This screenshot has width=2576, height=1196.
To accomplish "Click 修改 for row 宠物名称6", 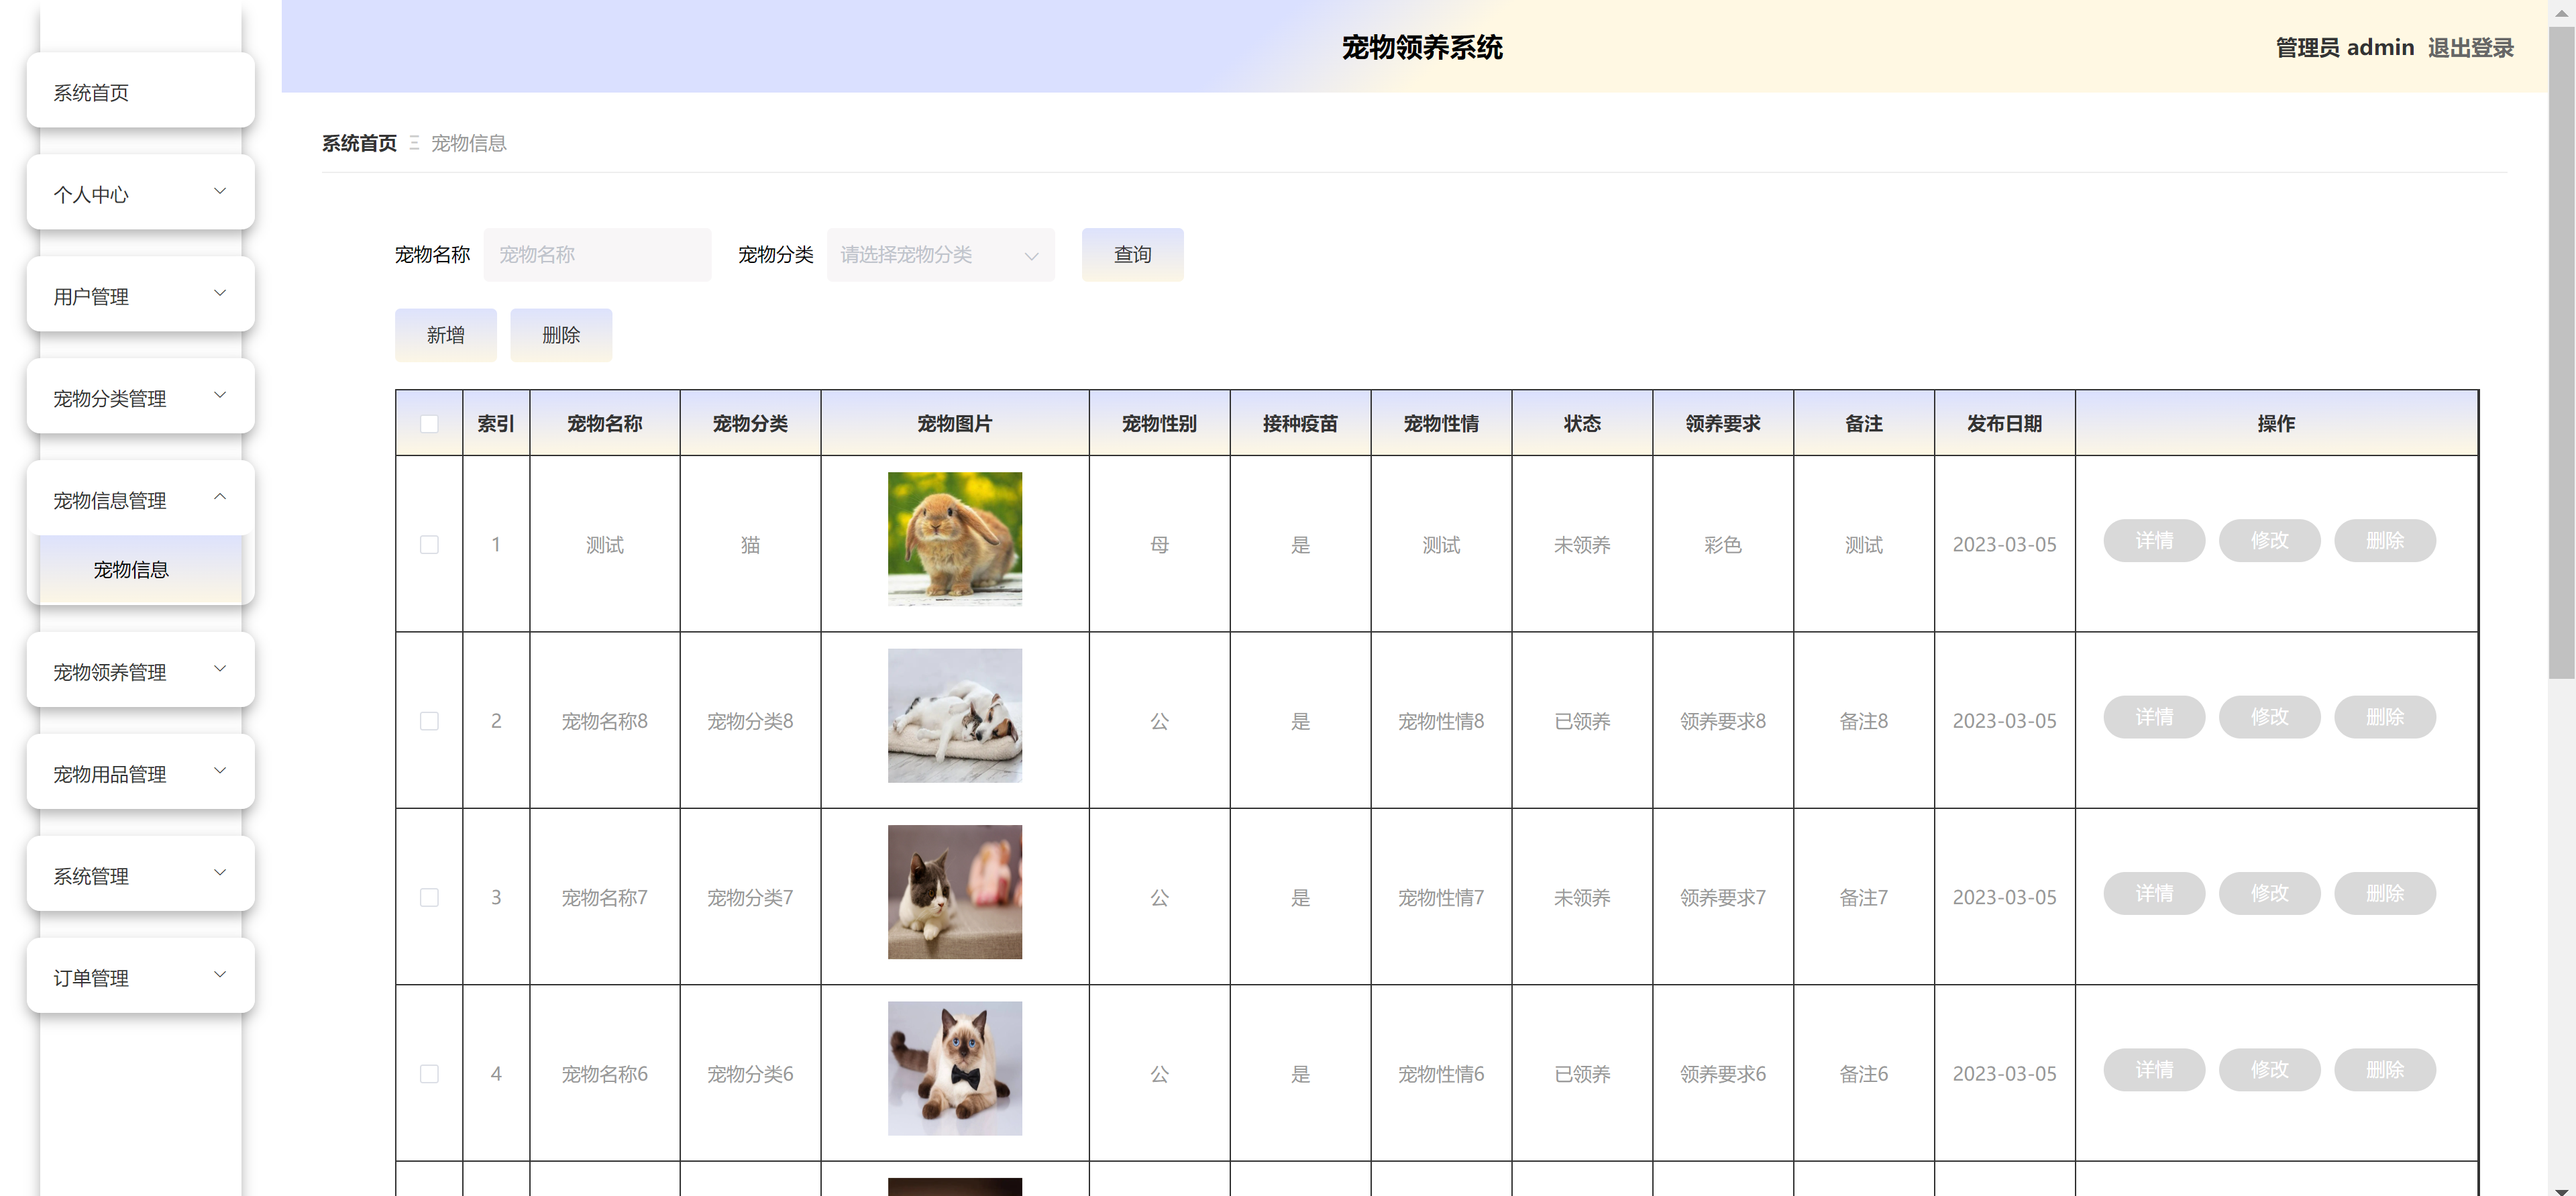I will [x=2269, y=1070].
